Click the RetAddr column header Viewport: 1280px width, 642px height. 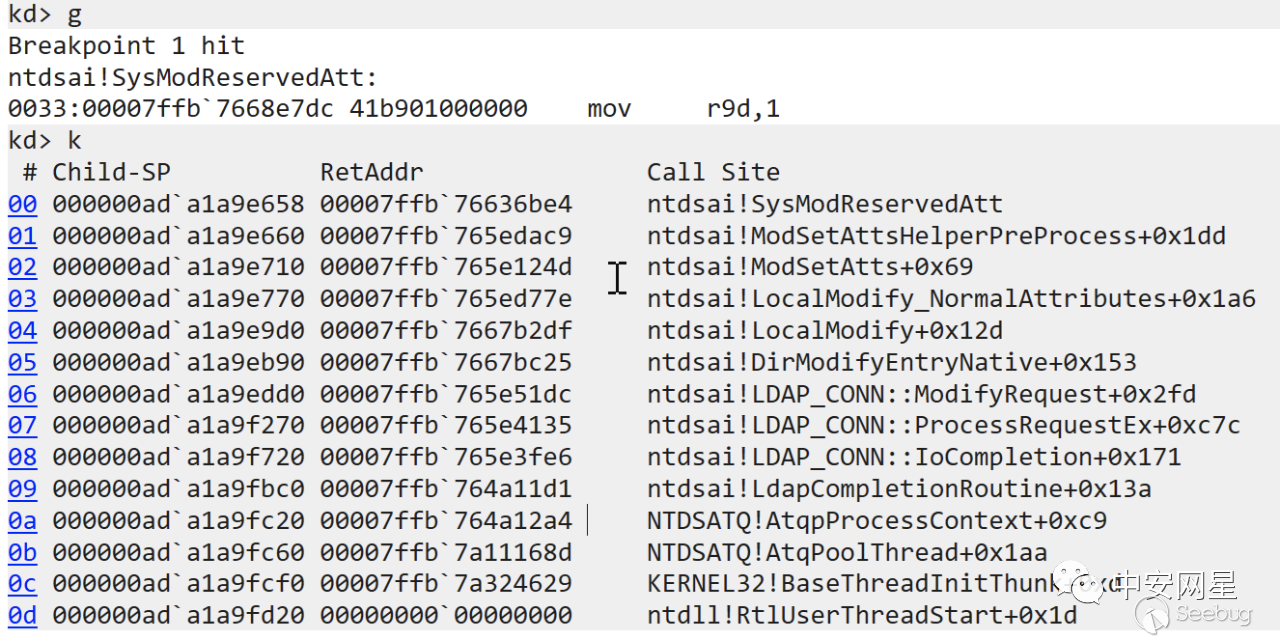[371, 172]
